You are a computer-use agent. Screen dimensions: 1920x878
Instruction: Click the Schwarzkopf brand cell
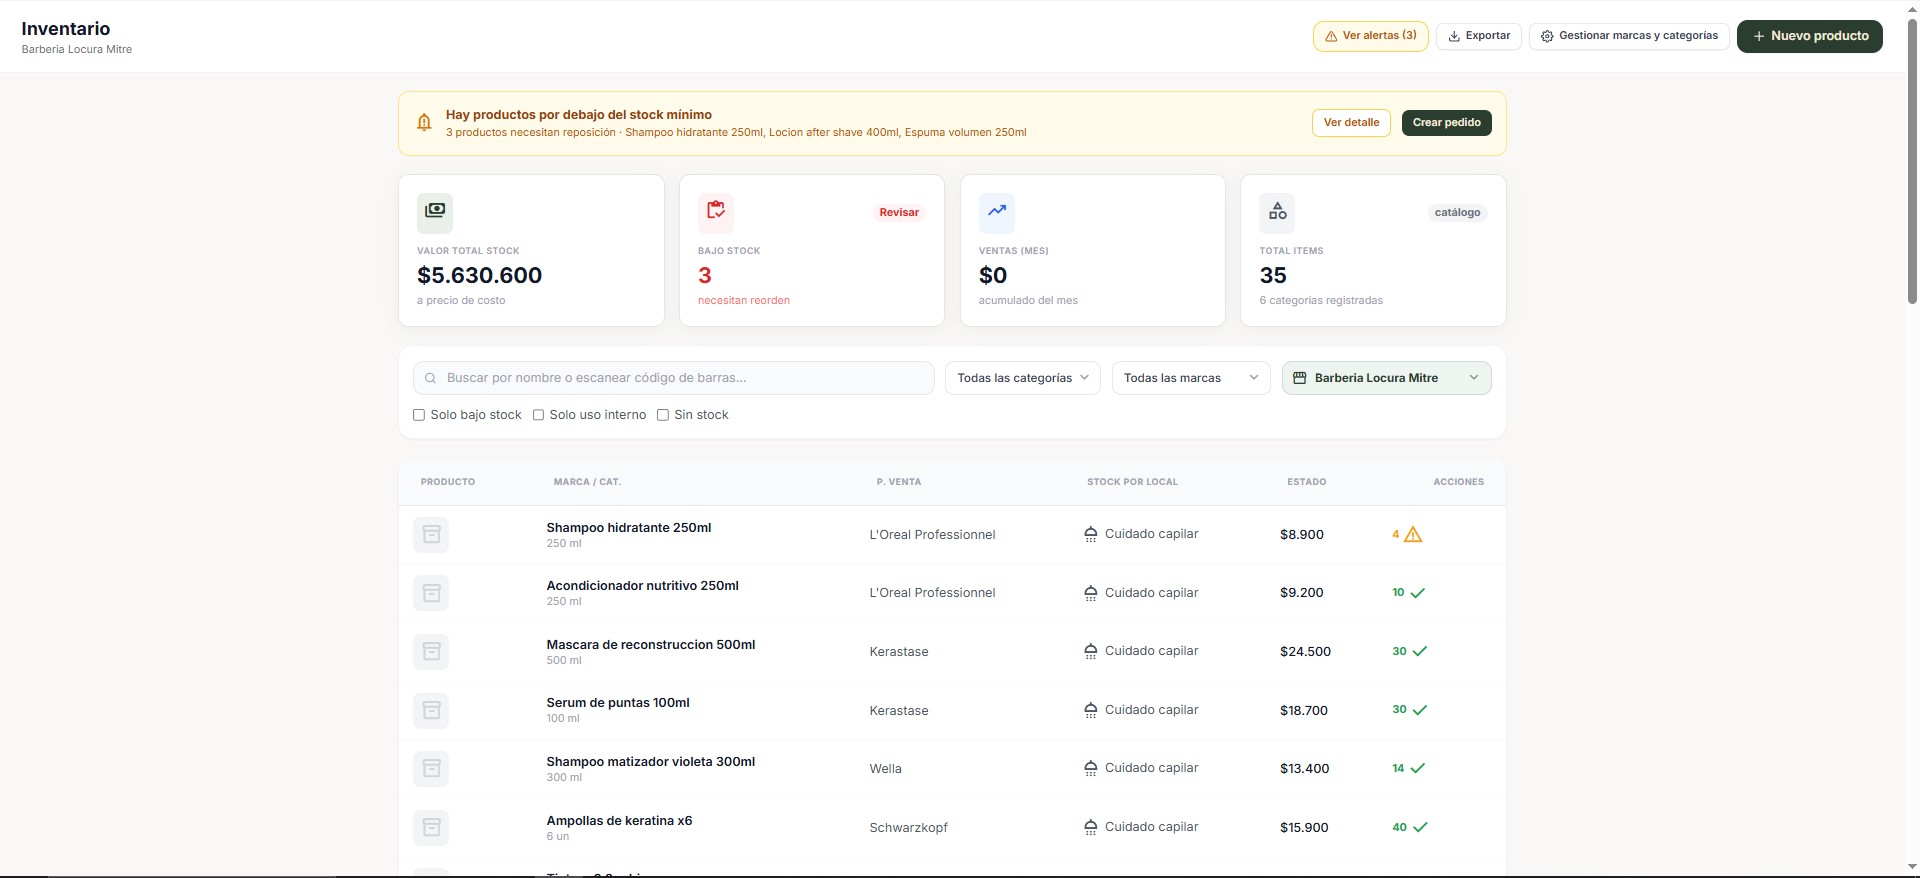pyautogui.click(x=908, y=828)
